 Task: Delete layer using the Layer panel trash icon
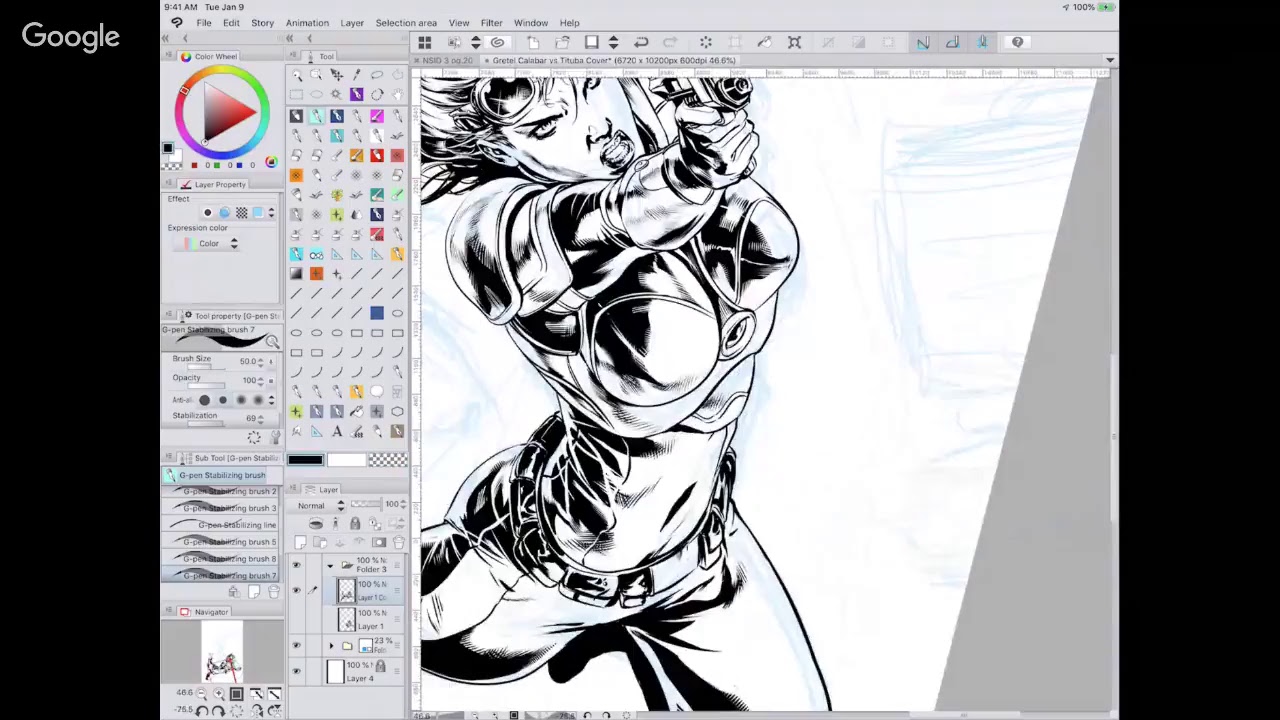pyautogui.click(x=398, y=543)
